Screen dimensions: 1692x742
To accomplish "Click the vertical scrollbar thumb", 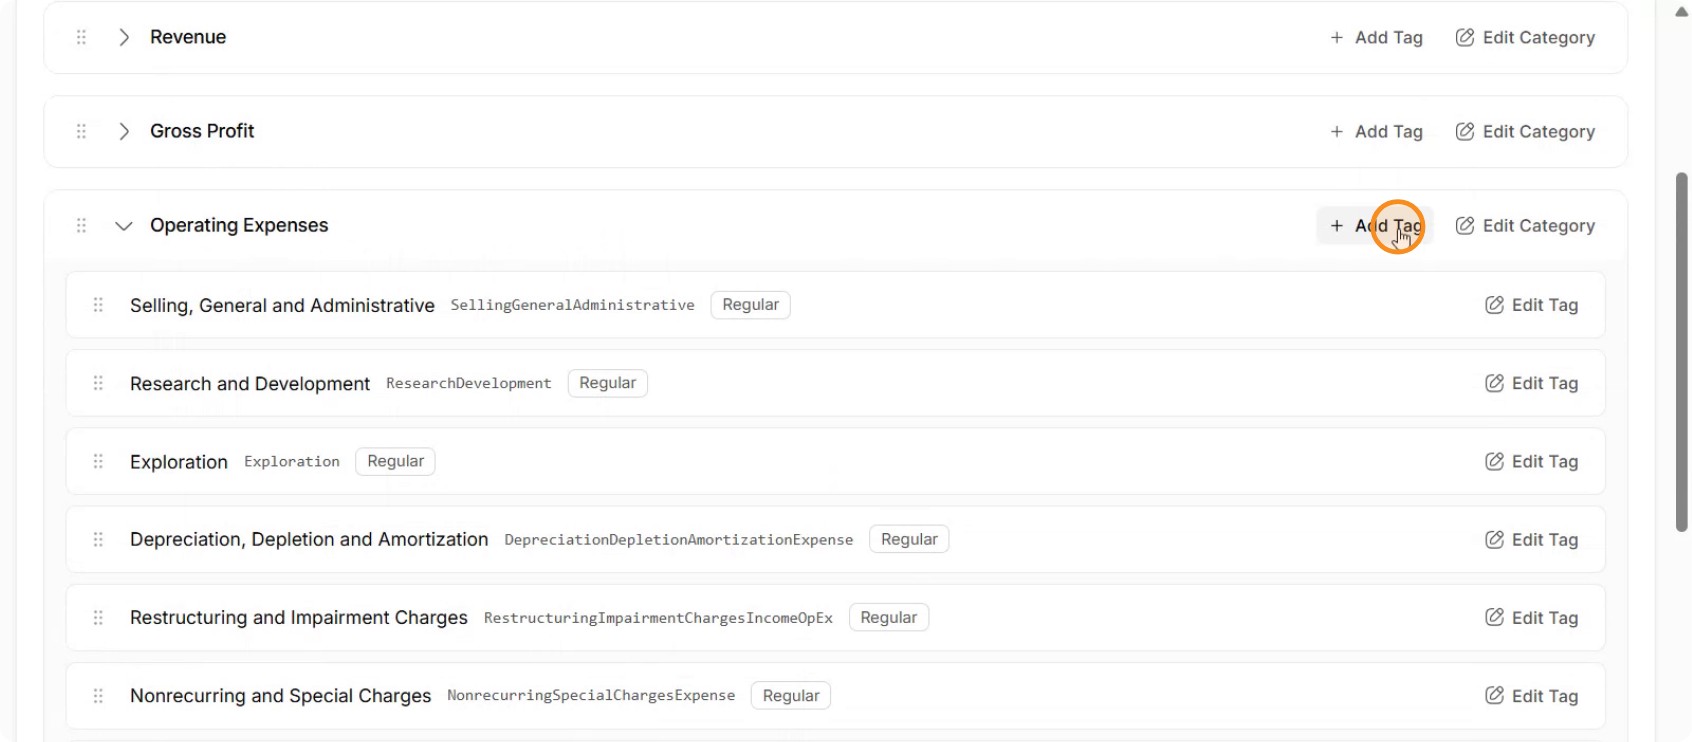I will coord(1681,352).
